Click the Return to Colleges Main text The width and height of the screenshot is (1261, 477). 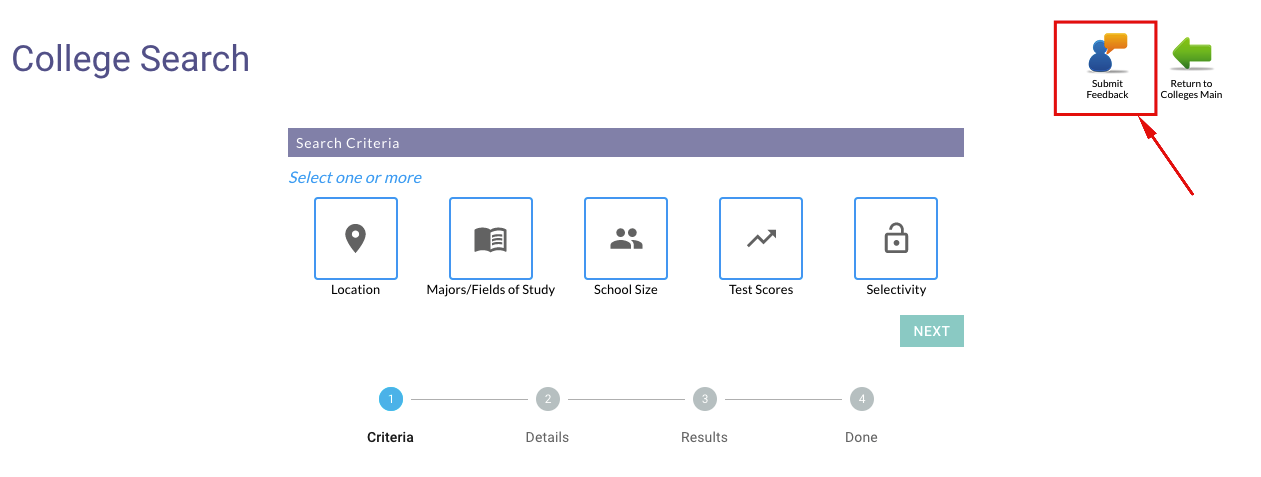point(1191,89)
